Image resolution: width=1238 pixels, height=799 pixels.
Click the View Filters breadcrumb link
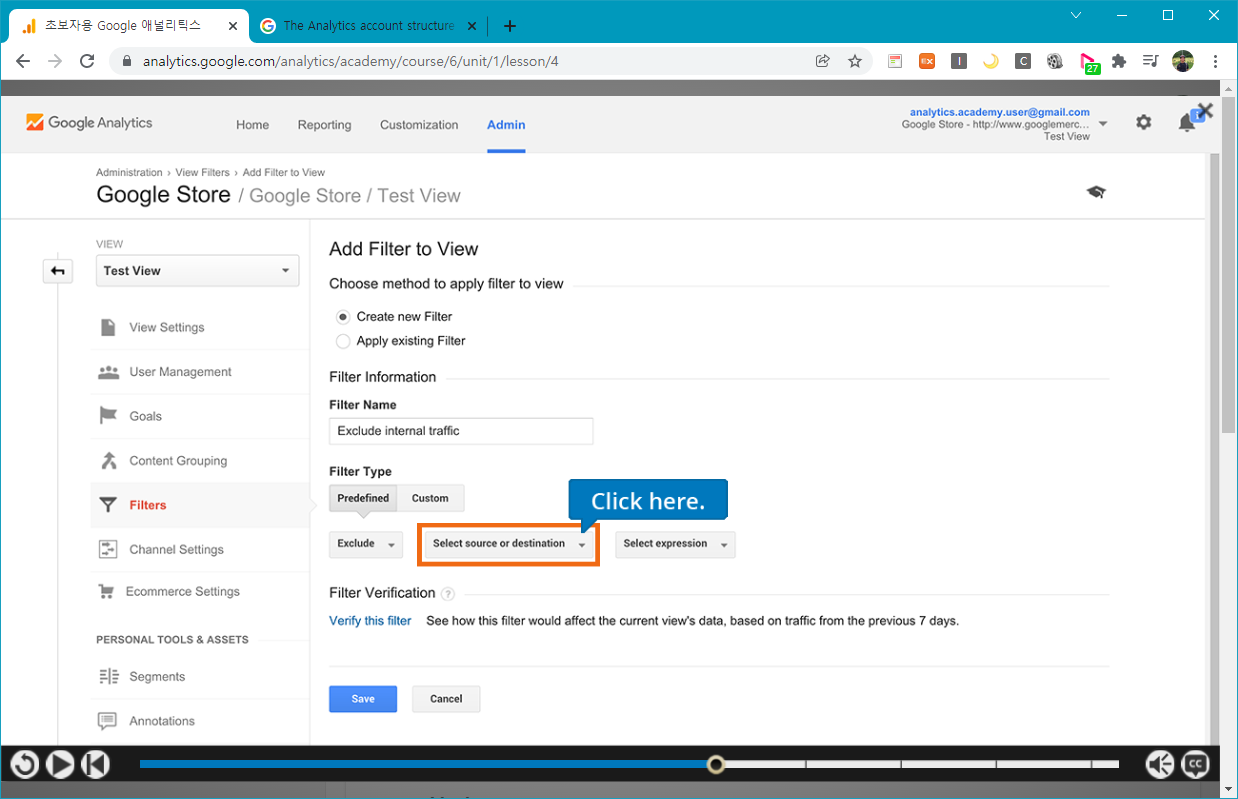point(202,173)
